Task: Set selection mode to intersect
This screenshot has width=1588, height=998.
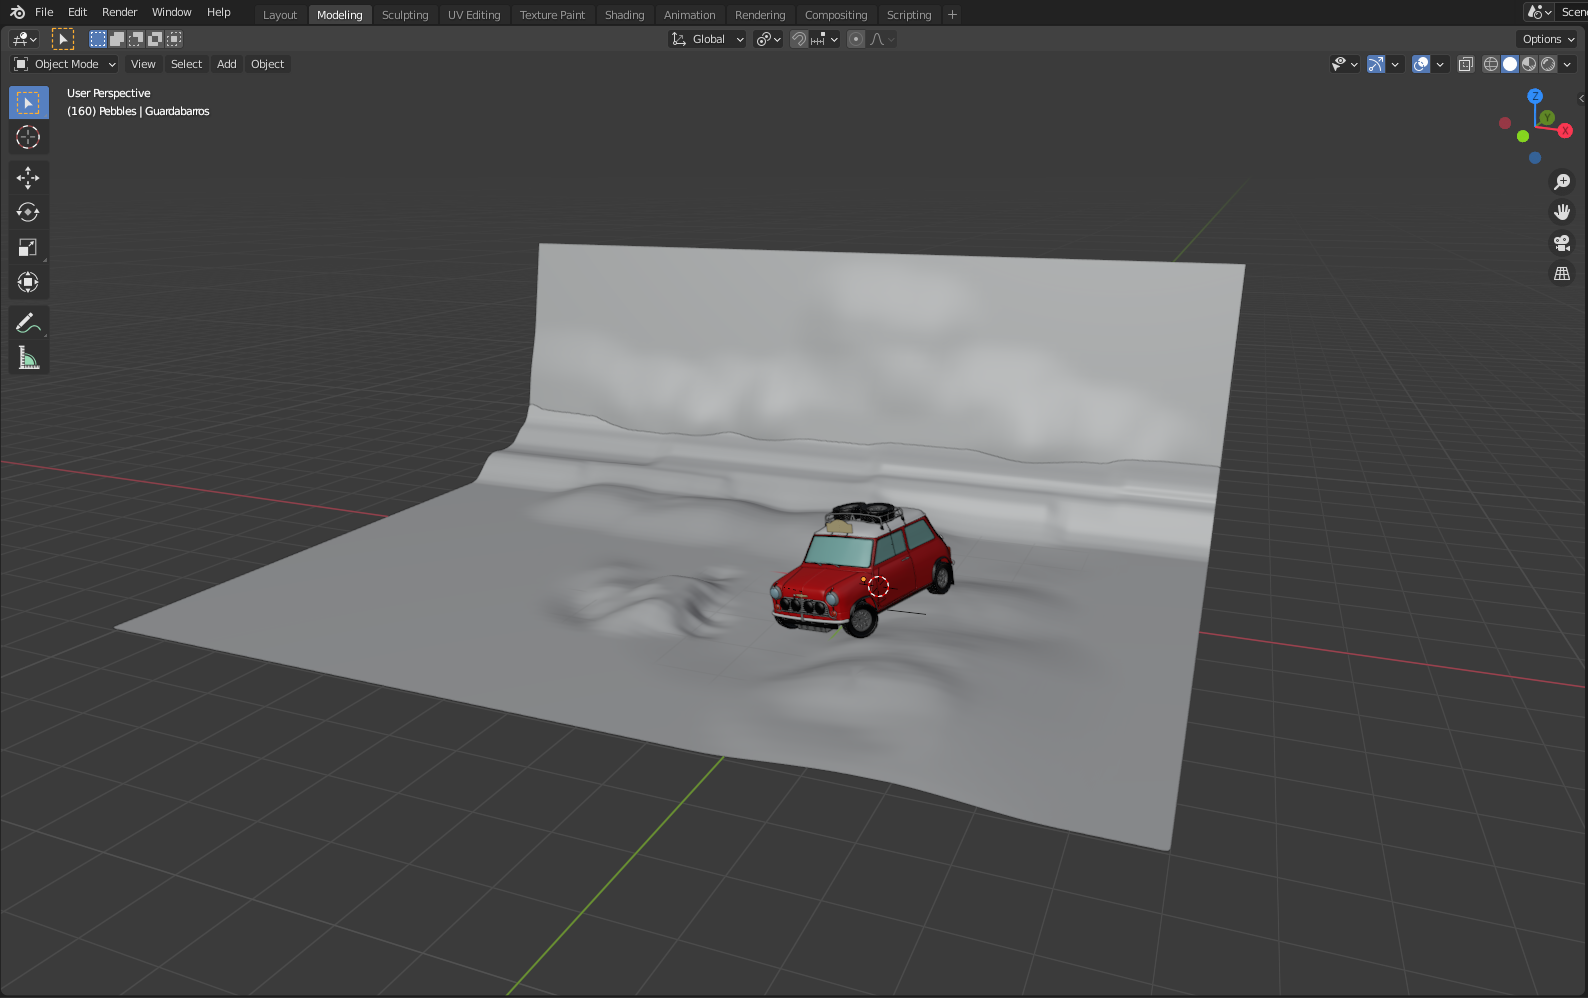Action: click(x=174, y=39)
